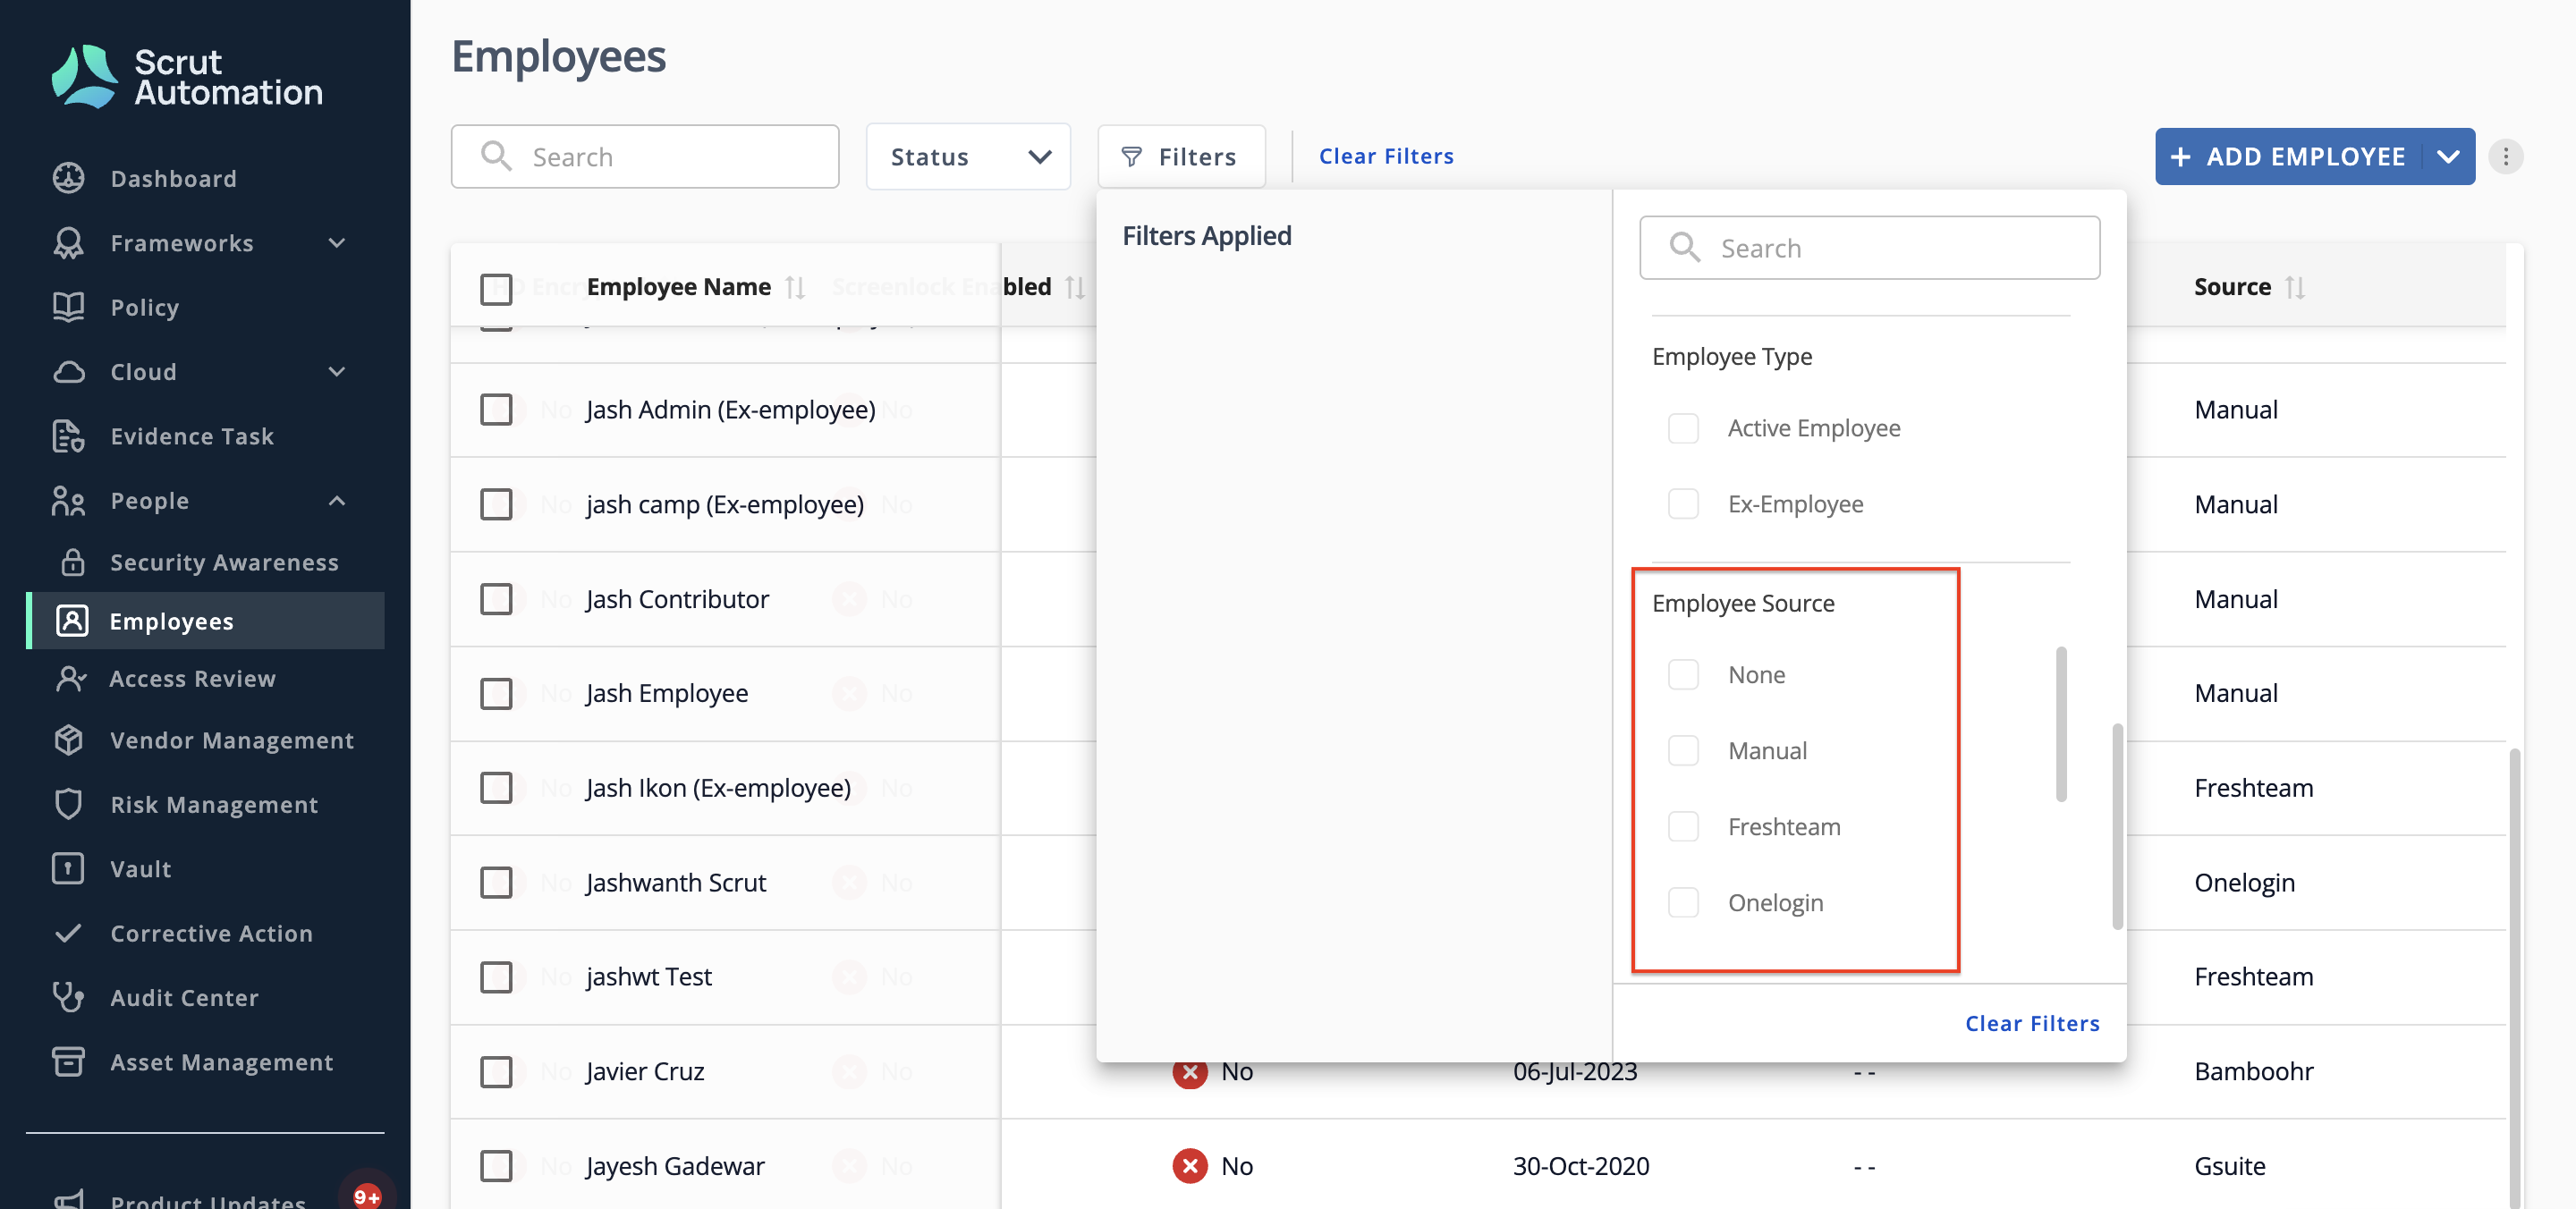Image resolution: width=2576 pixels, height=1209 pixels.
Task: Click the filter list scrollbar thumb
Action: [x=2061, y=724]
